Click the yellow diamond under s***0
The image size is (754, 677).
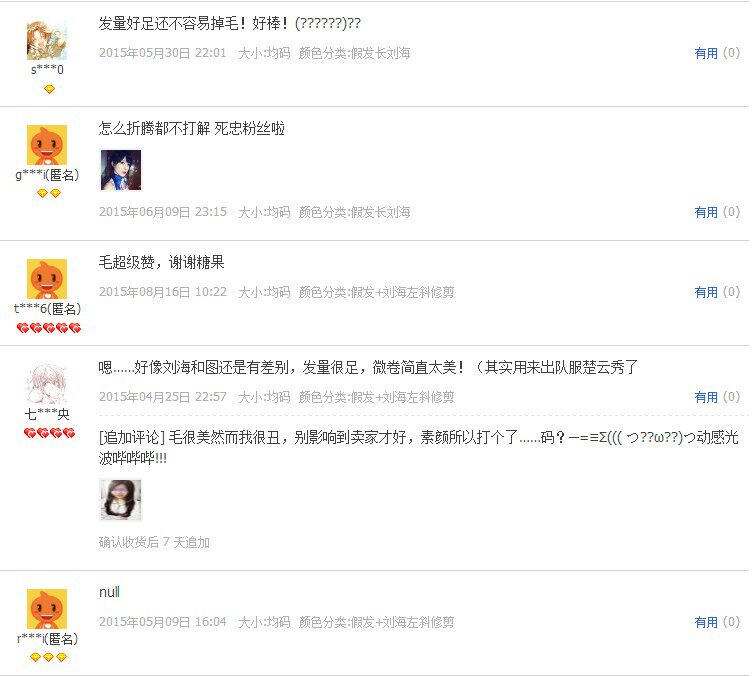coord(49,89)
